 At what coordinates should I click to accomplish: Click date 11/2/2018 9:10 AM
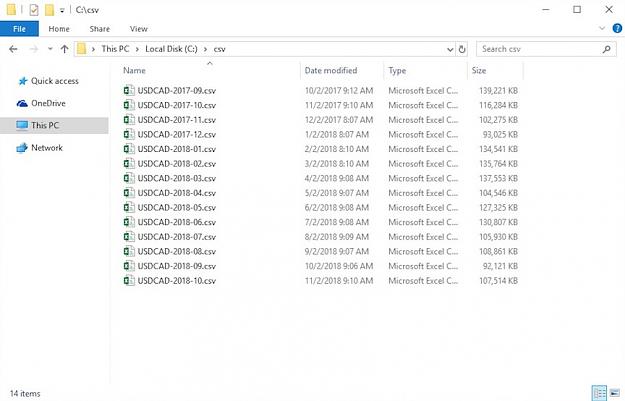(339, 281)
